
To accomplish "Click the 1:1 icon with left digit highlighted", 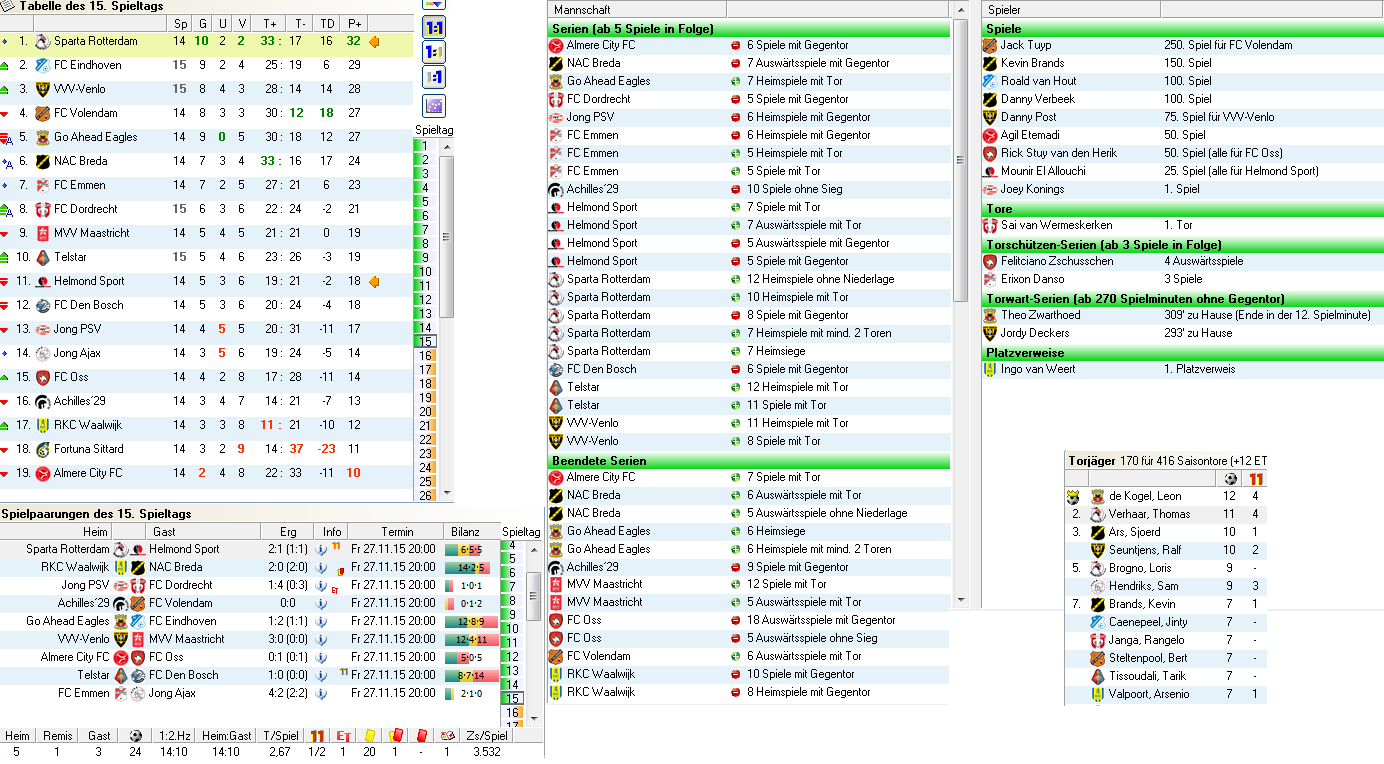I will [x=435, y=53].
